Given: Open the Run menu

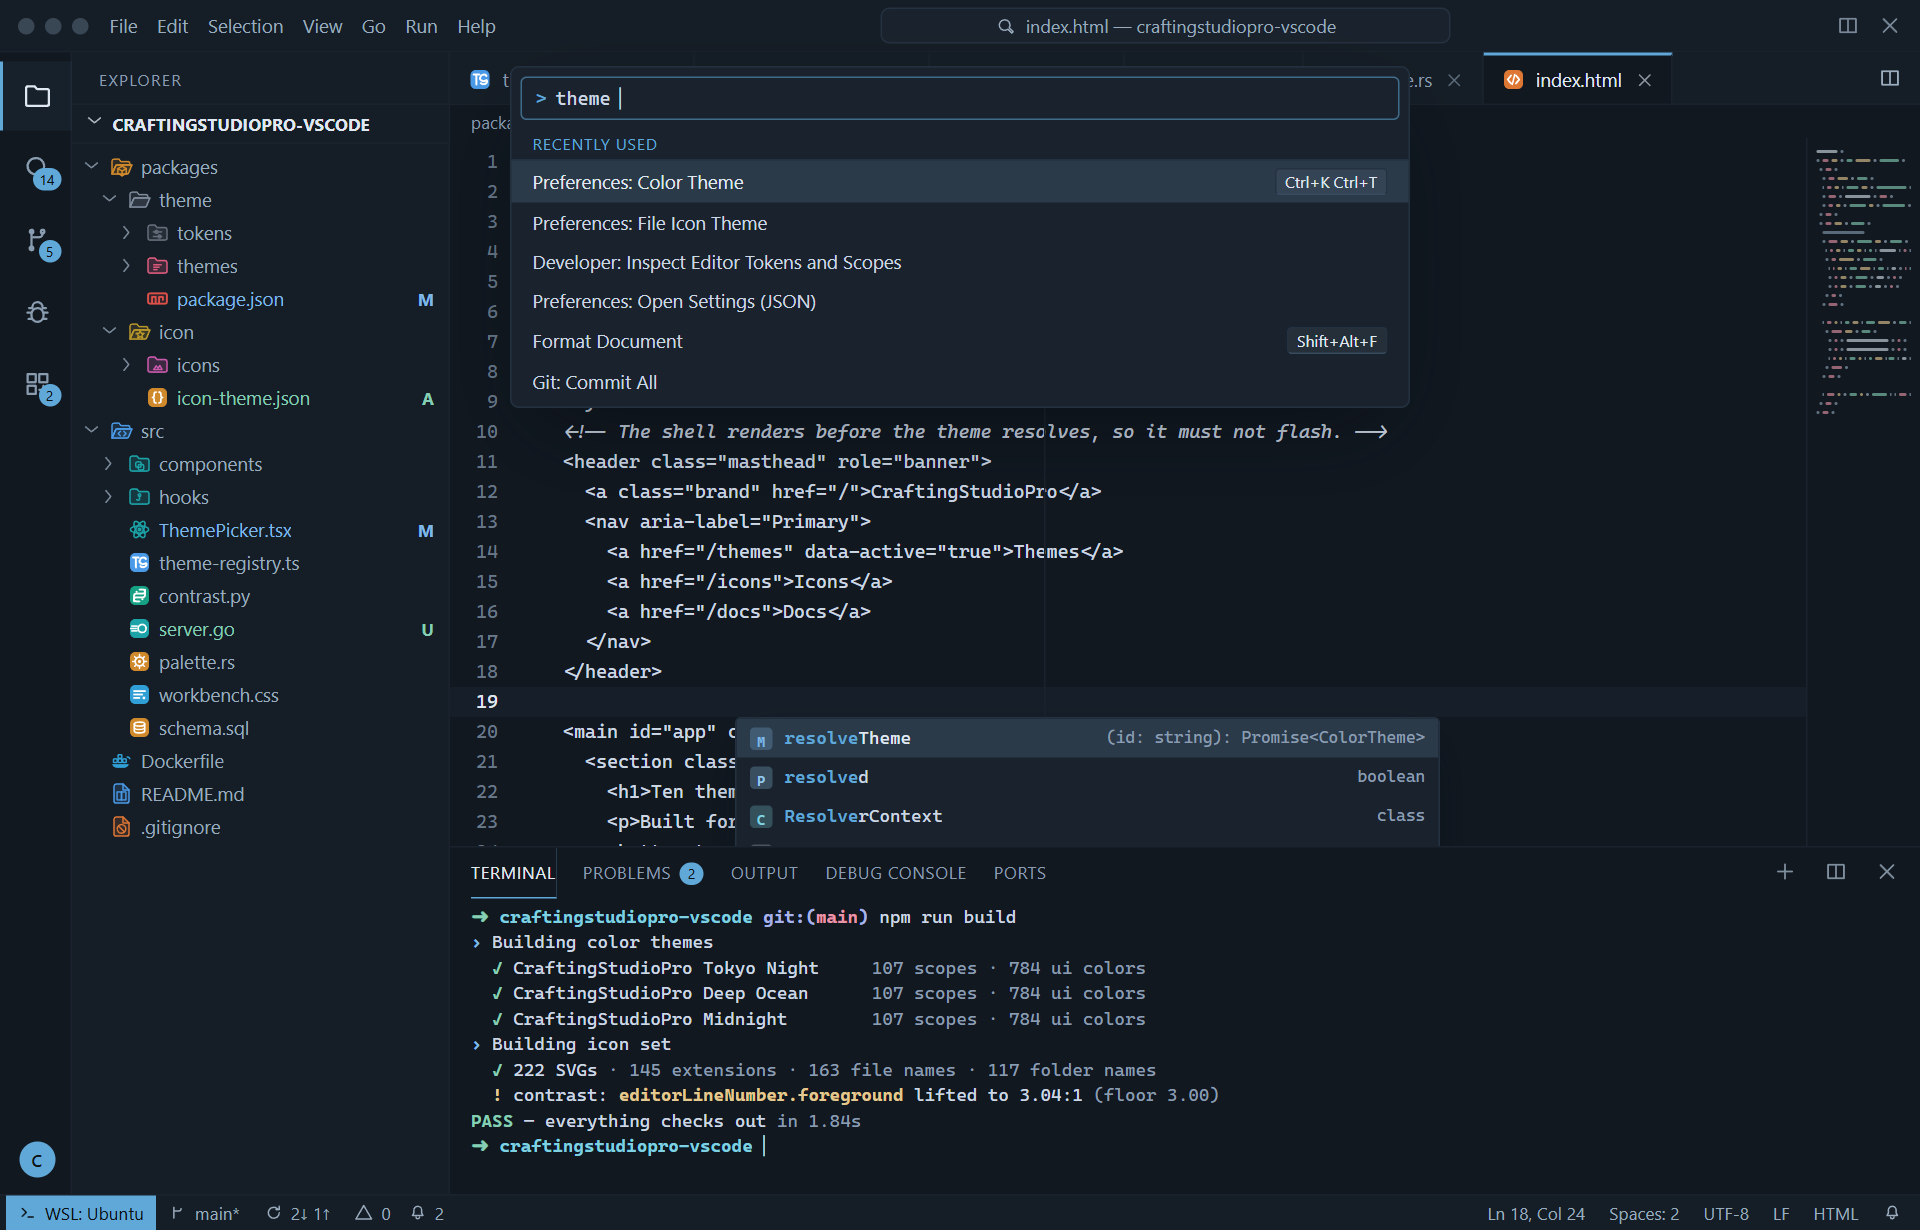Looking at the screenshot, I should pos(421,26).
